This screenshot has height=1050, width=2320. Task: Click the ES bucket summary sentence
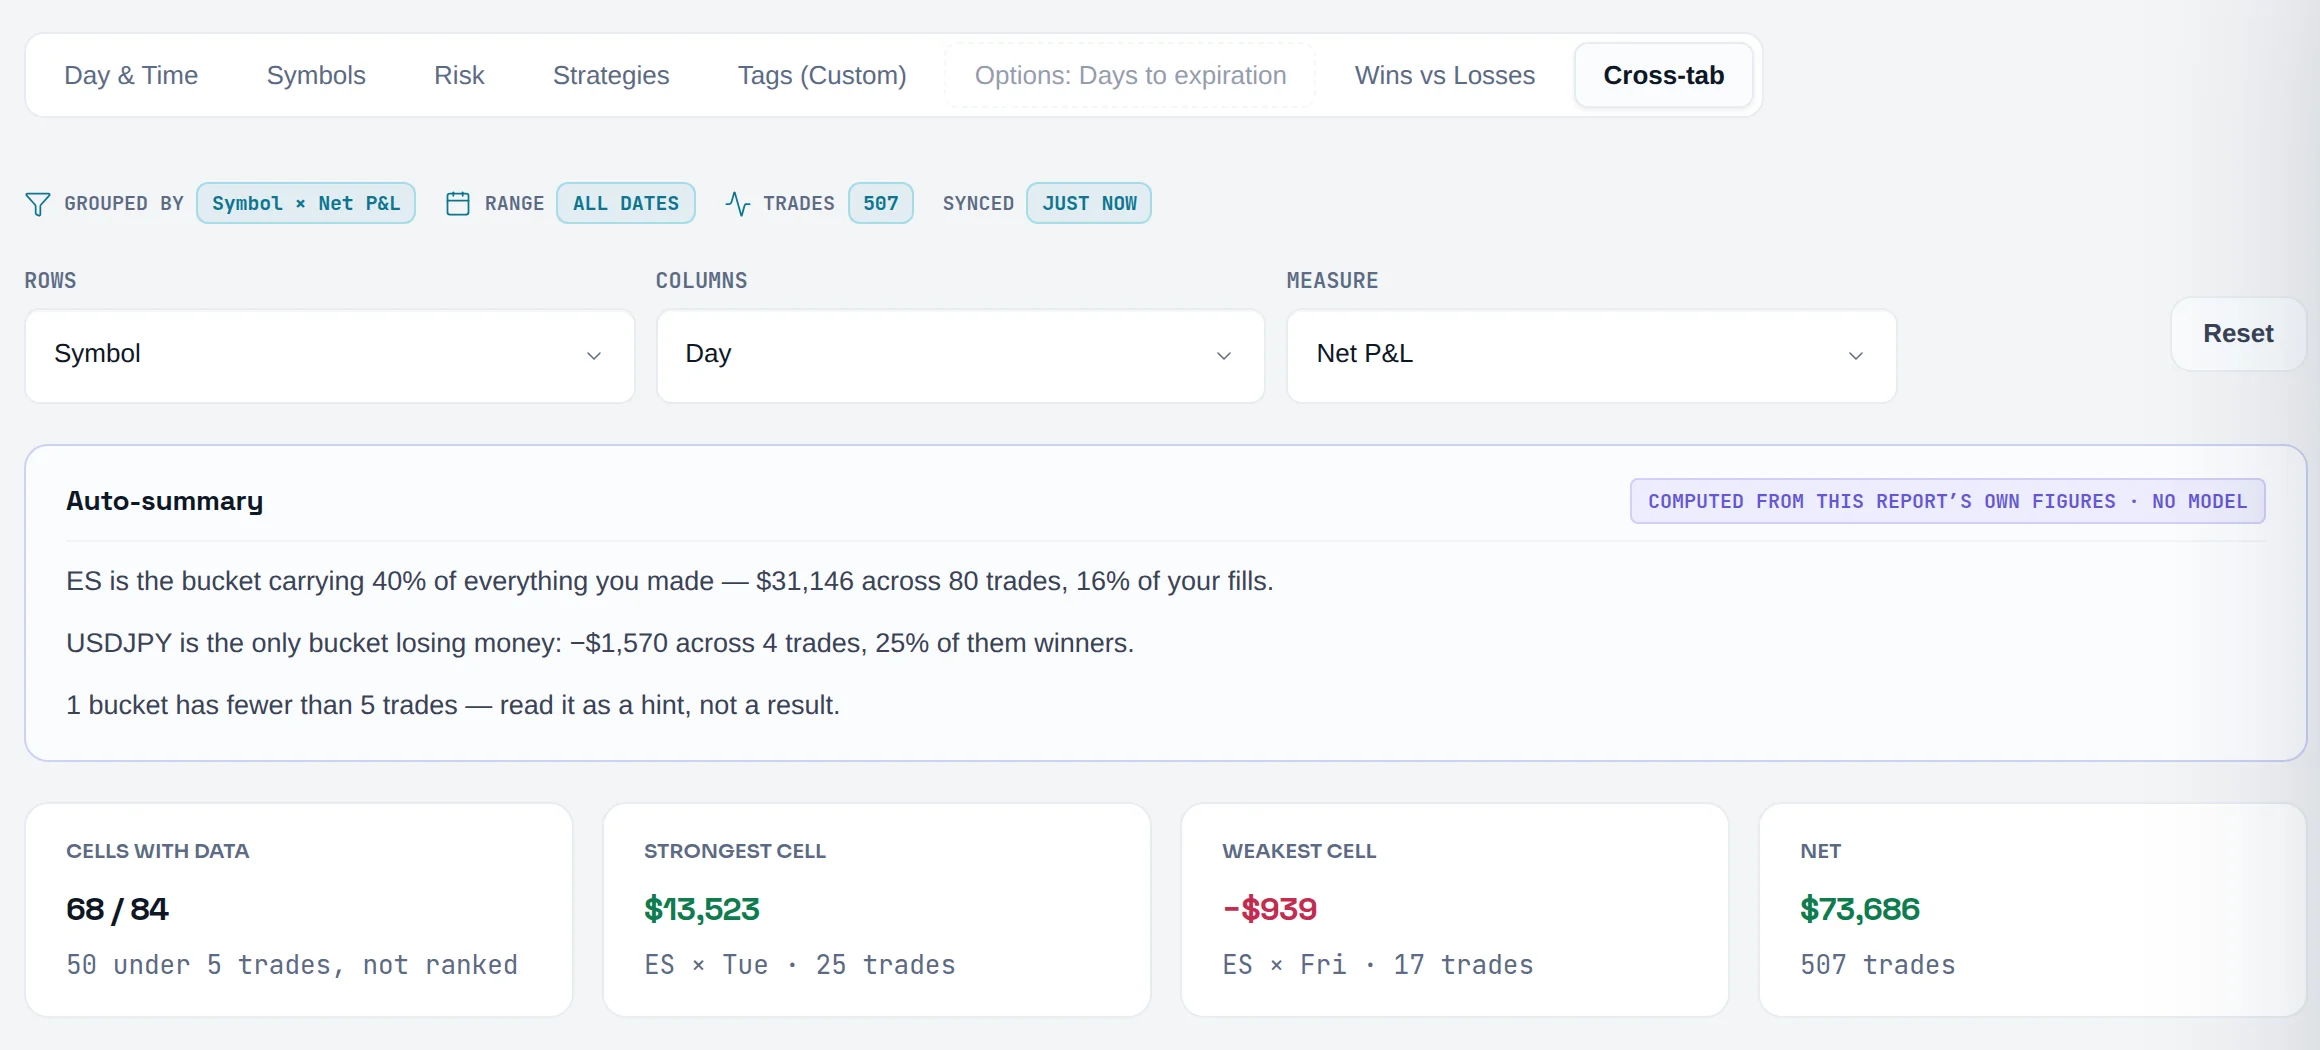(670, 581)
